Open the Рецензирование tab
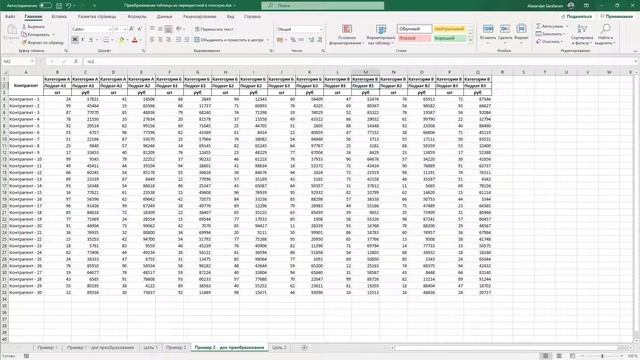The height and width of the screenshot is (360, 640). [200, 16]
